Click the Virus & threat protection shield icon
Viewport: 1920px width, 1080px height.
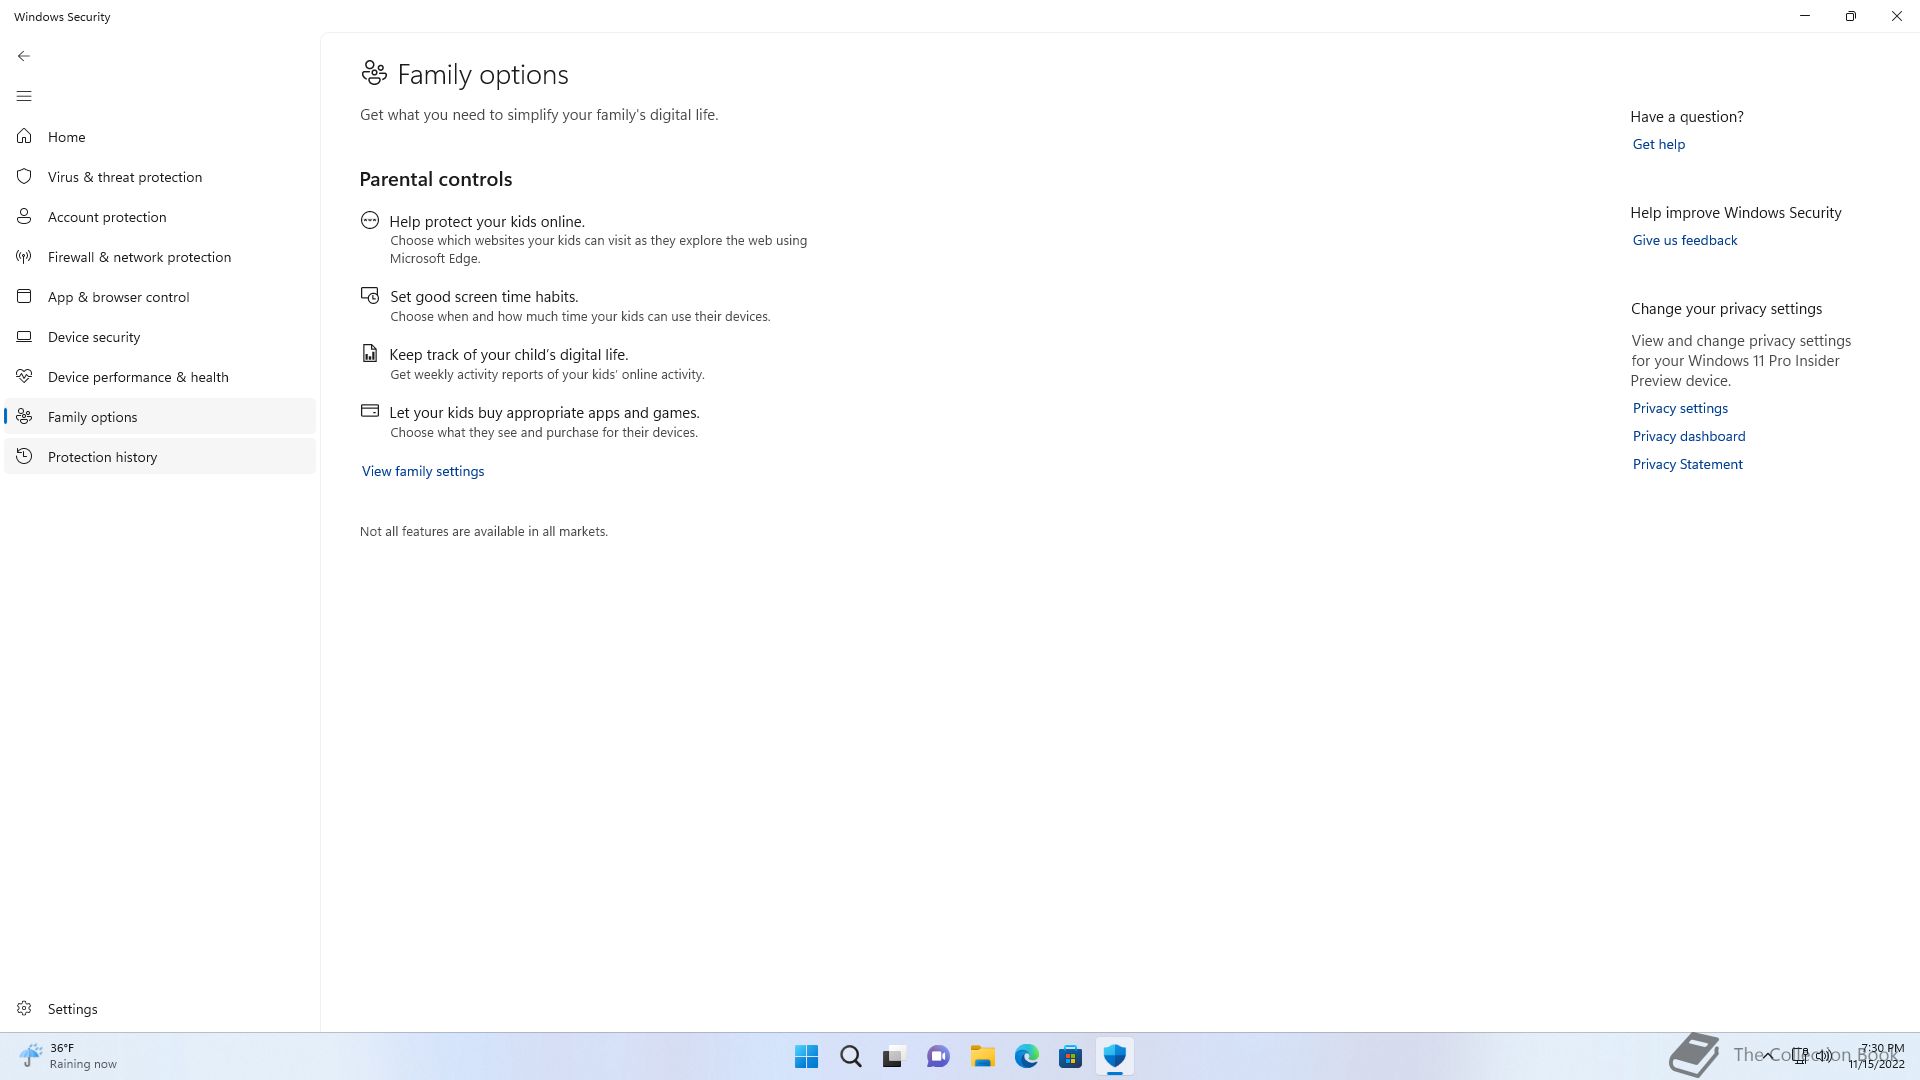click(24, 177)
